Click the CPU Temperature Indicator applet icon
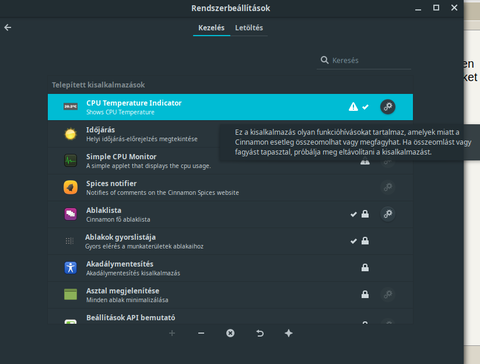The image size is (480, 364). tap(70, 107)
